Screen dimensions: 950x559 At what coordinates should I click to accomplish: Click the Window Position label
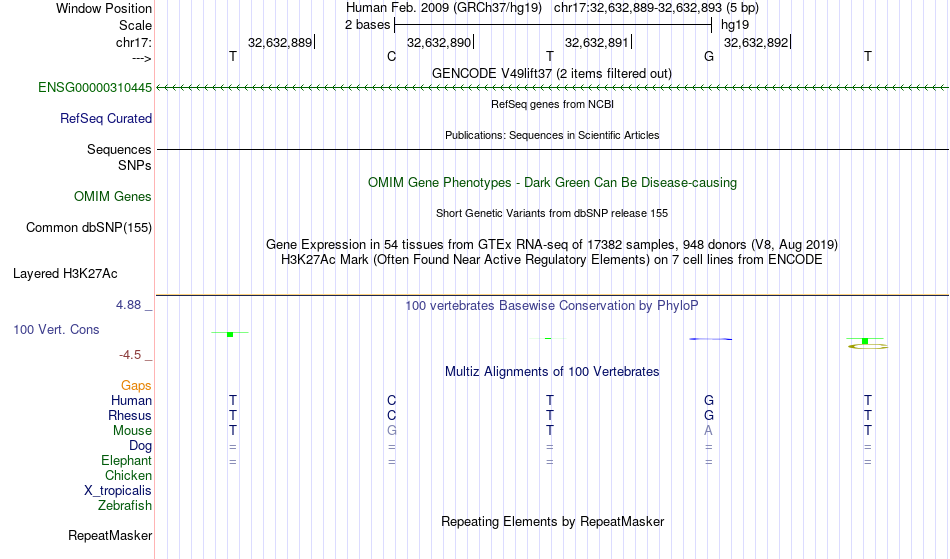(104, 8)
